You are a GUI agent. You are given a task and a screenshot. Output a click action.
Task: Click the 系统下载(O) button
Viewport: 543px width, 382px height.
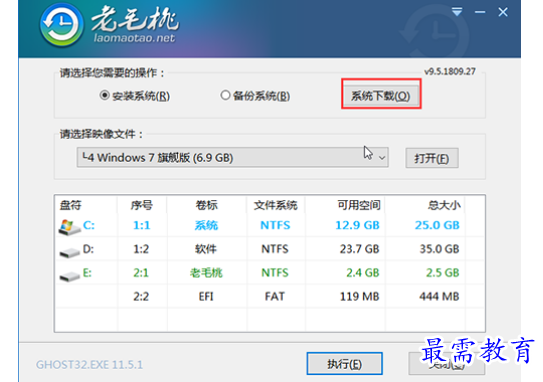point(381,96)
